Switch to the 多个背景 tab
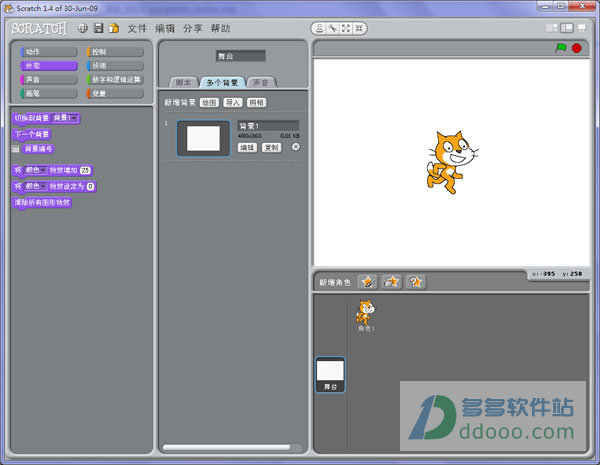The width and height of the screenshot is (600, 465). click(x=223, y=82)
